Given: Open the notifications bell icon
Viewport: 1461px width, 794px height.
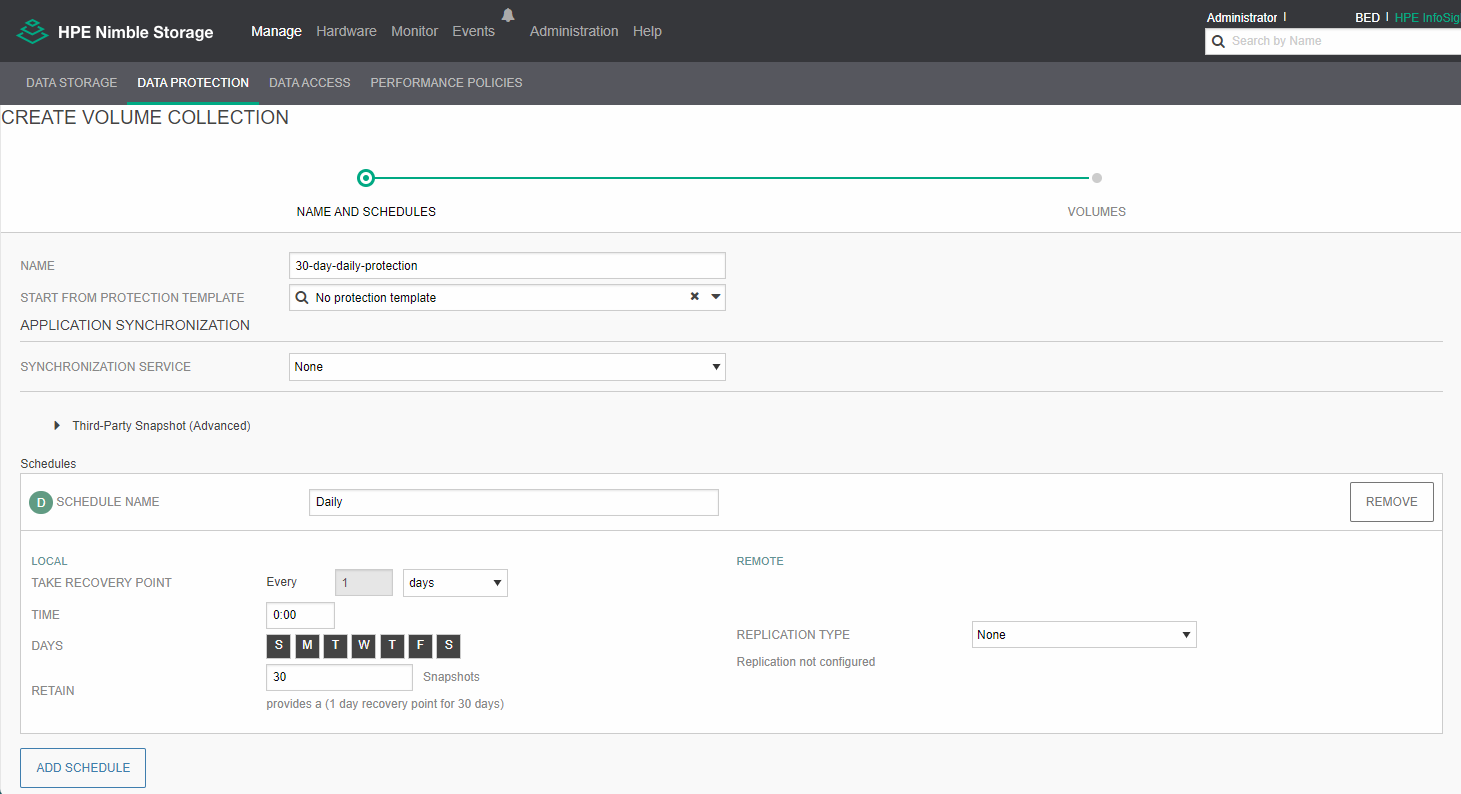Looking at the screenshot, I should [x=508, y=15].
